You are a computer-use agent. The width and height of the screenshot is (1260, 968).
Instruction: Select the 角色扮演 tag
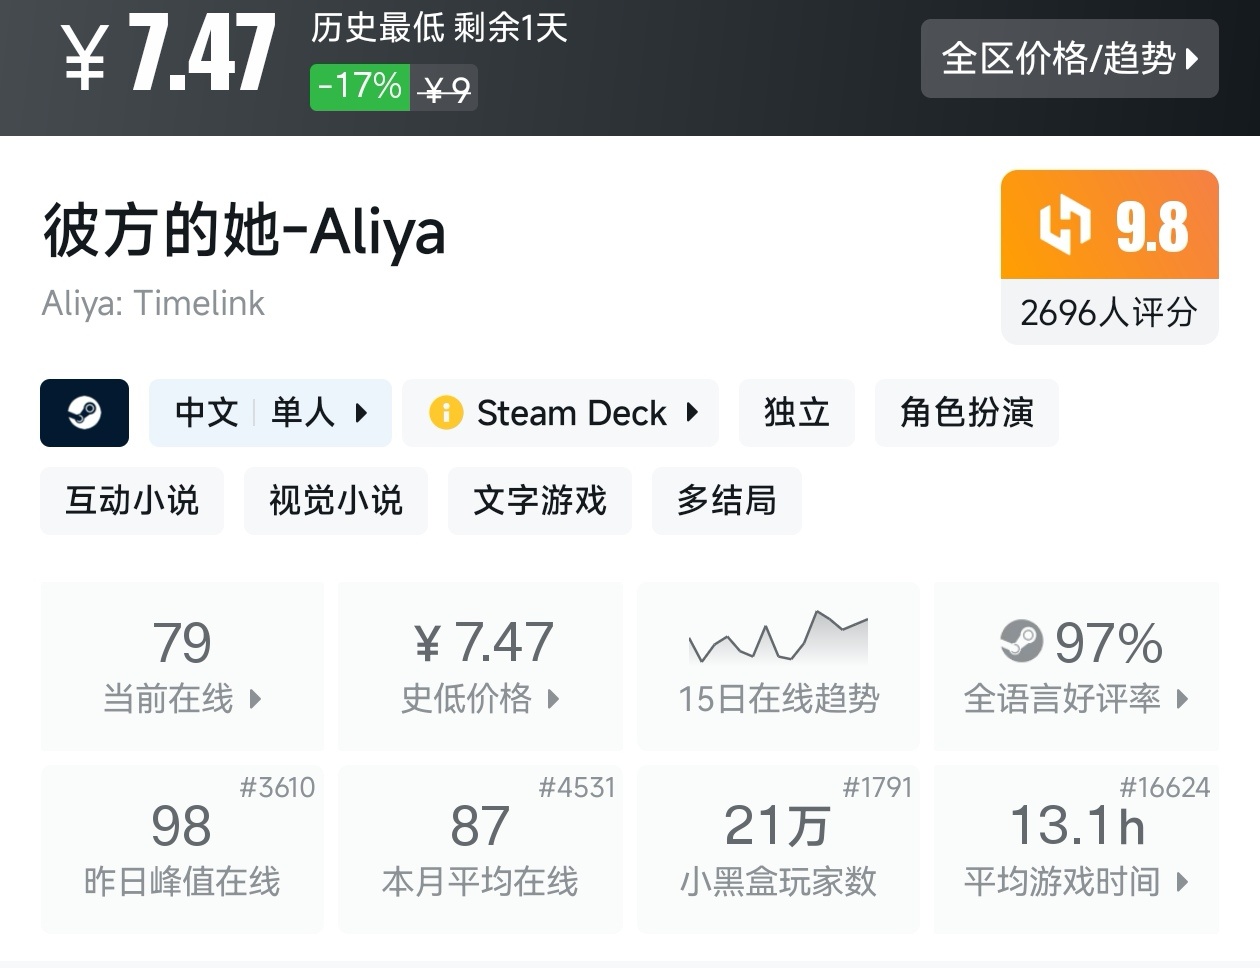tap(966, 413)
